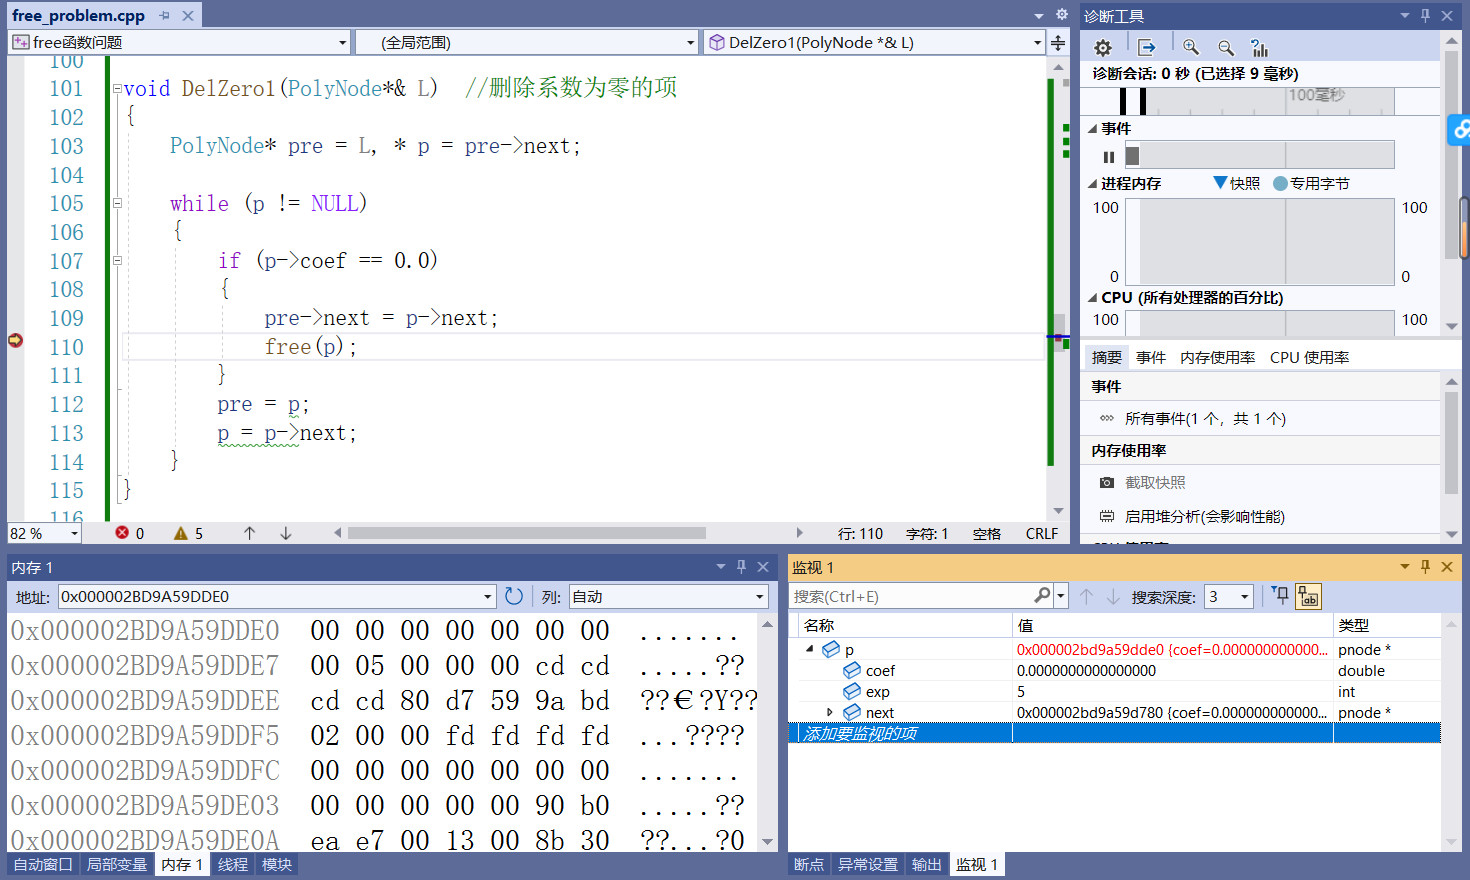Toggle the pinned watch items filter icon
The image size is (1470, 880).
(x=1280, y=596)
